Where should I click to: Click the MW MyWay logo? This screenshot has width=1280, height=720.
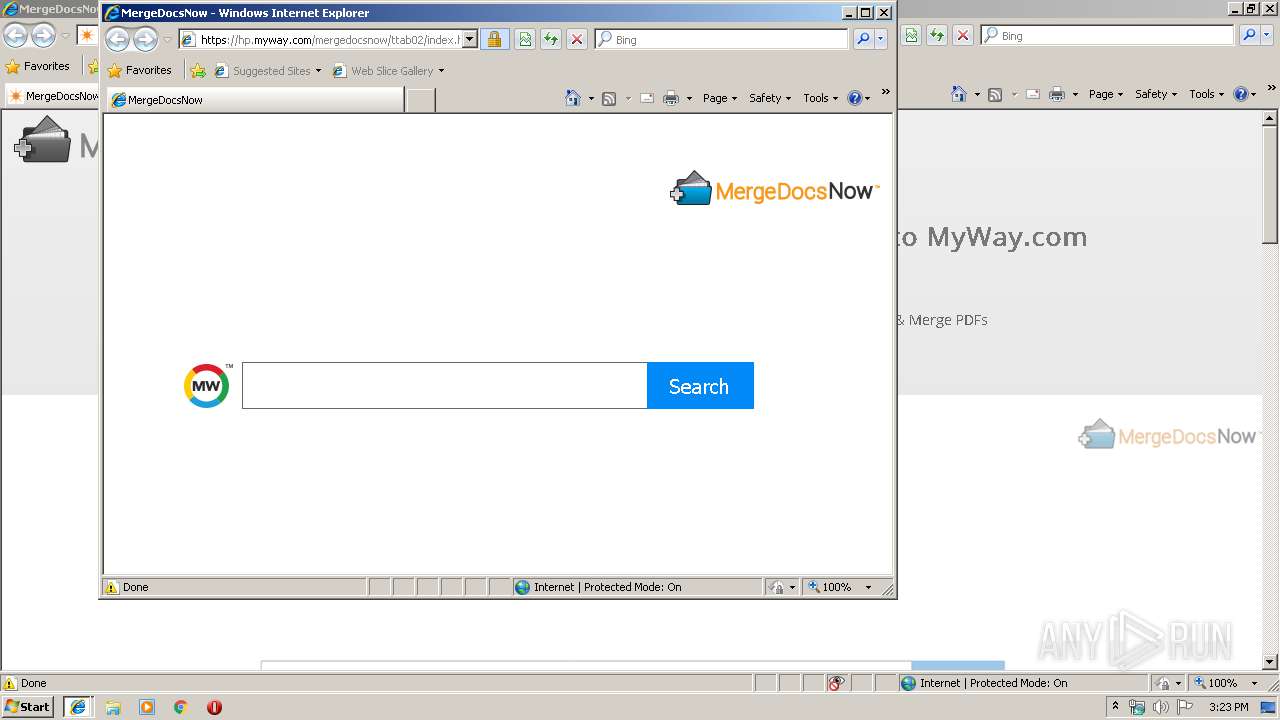tap(208, 385)
